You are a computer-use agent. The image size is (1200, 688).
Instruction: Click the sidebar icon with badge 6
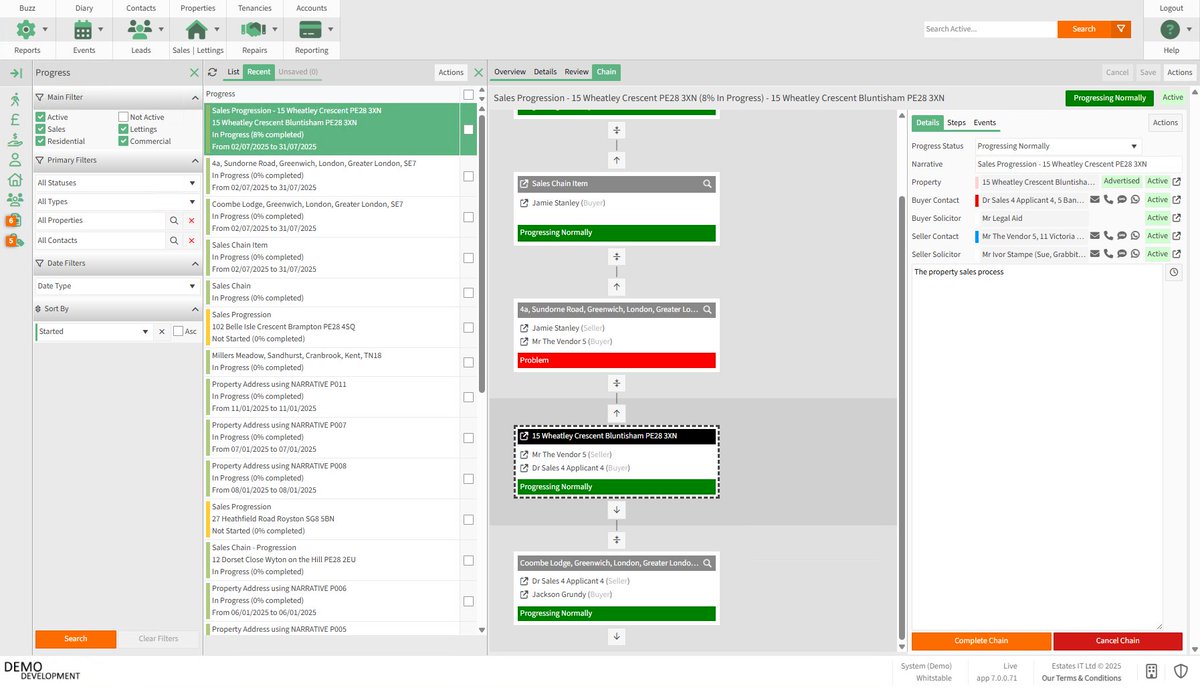click(x=14, y=220)
